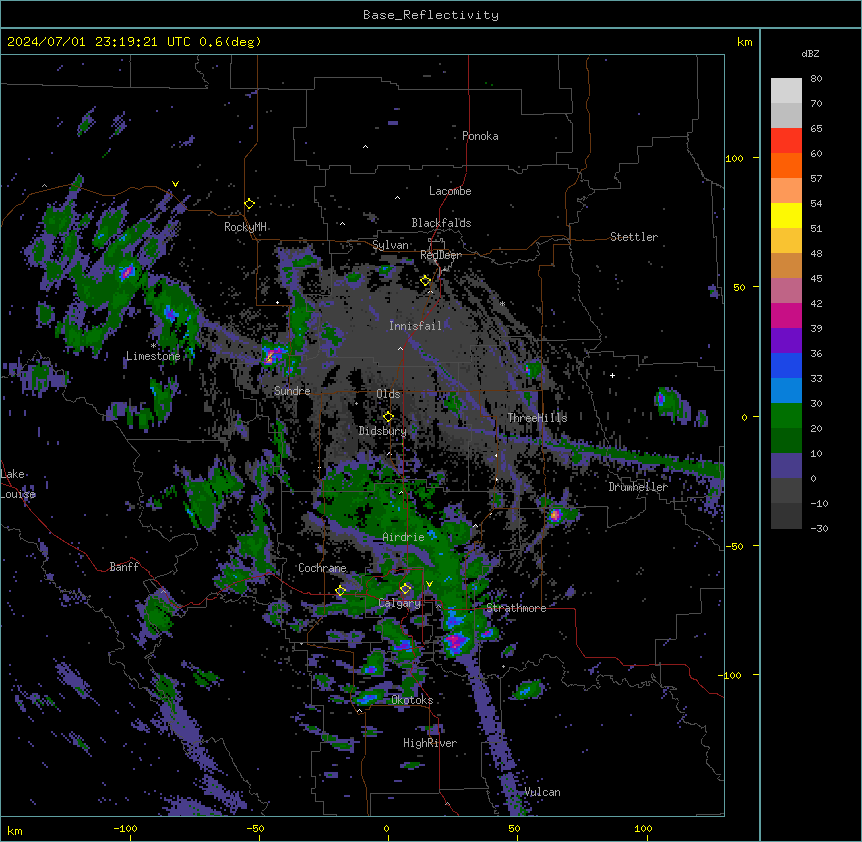The width and height of the screenshot is (862, 842).
Task: Click the RockyMH label
Action: pos(245,227)
